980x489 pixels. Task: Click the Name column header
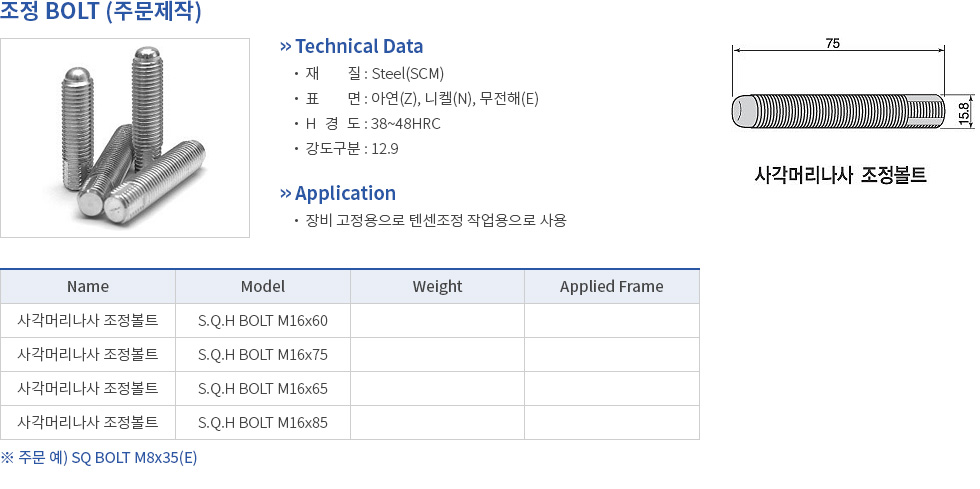(x=88, y=286)
